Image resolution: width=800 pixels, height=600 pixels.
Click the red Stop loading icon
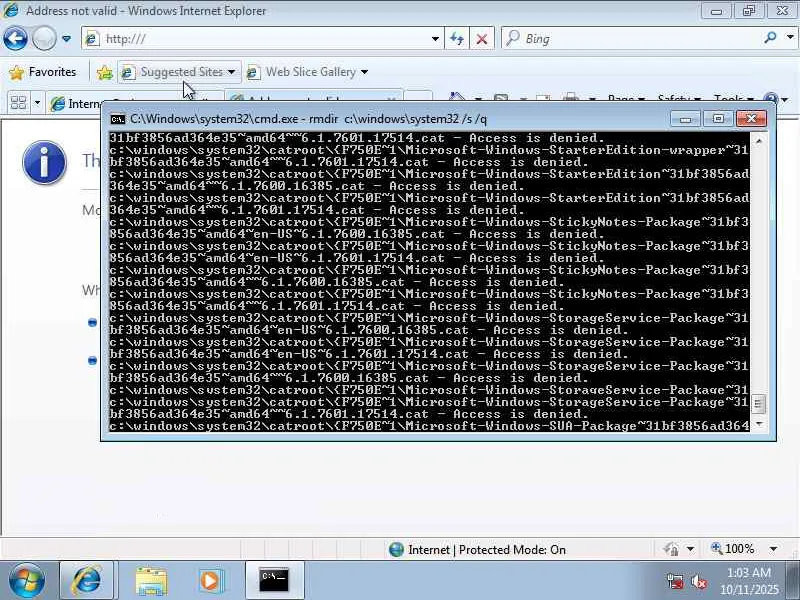[482, 39]
